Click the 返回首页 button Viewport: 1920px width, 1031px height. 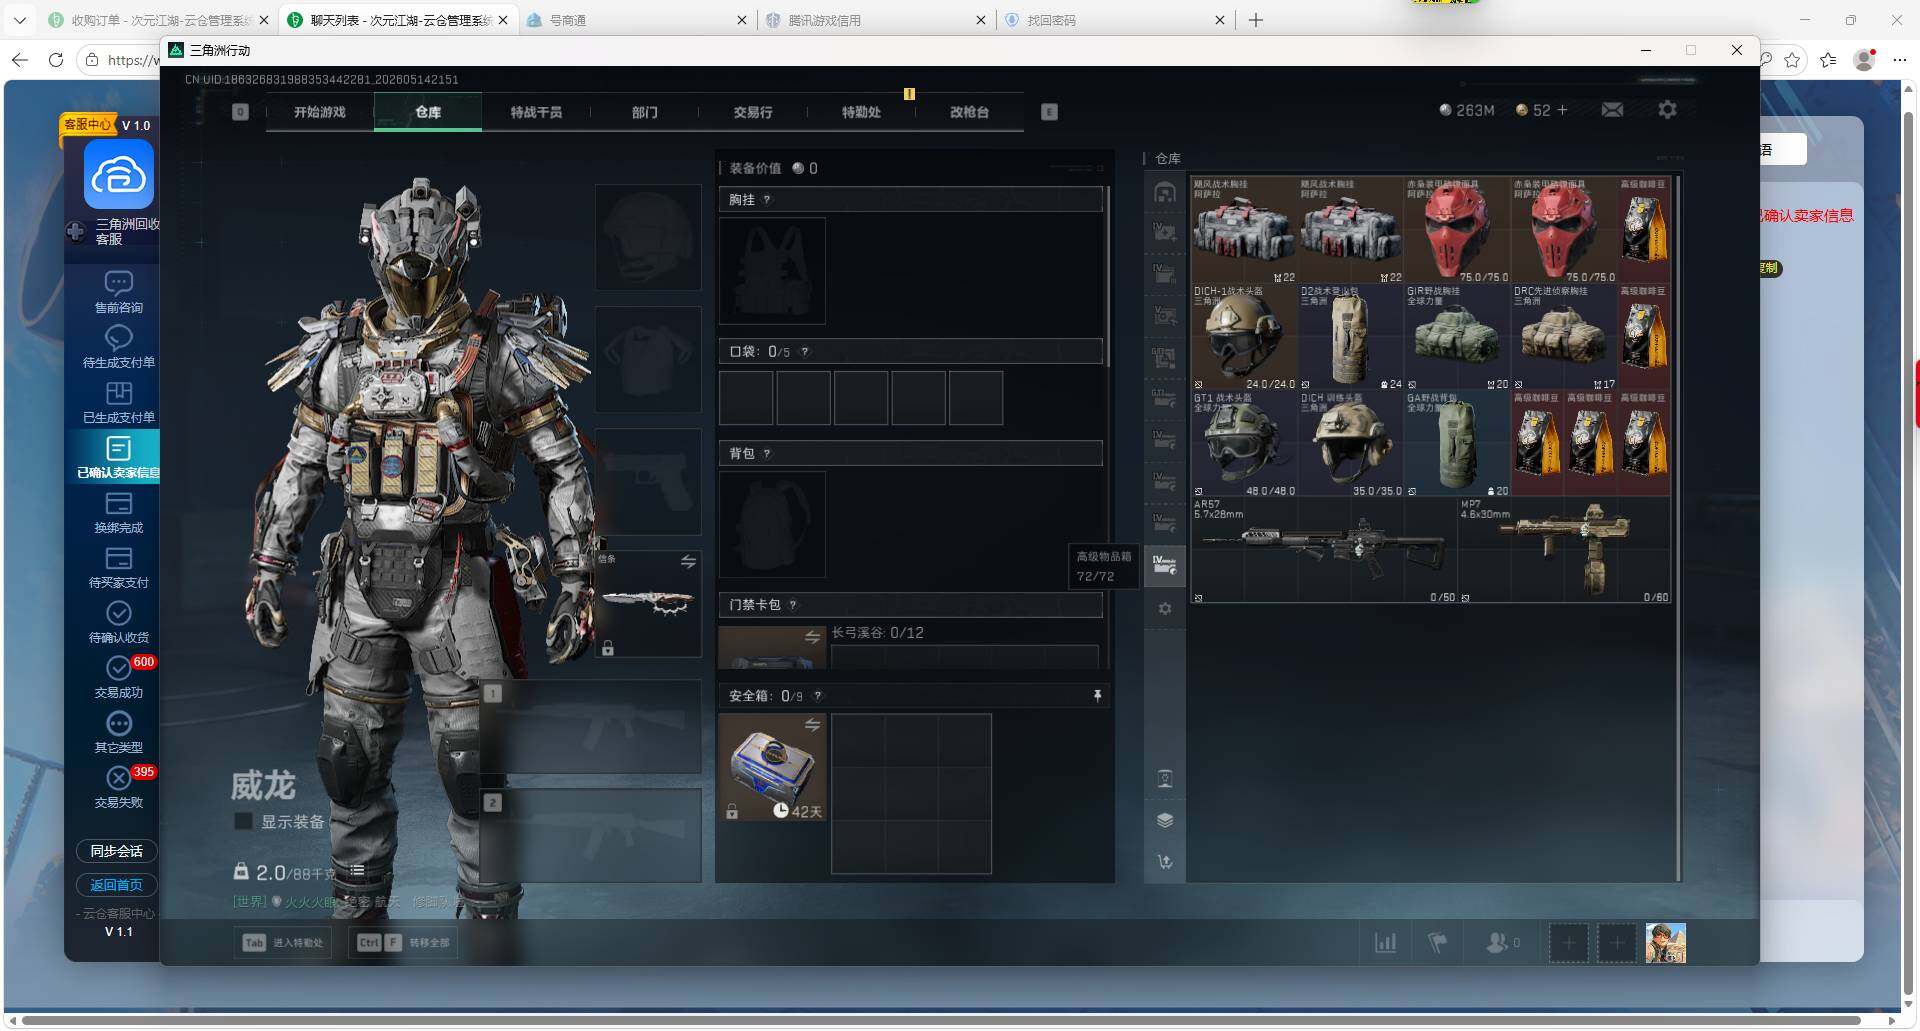point(117,885)
